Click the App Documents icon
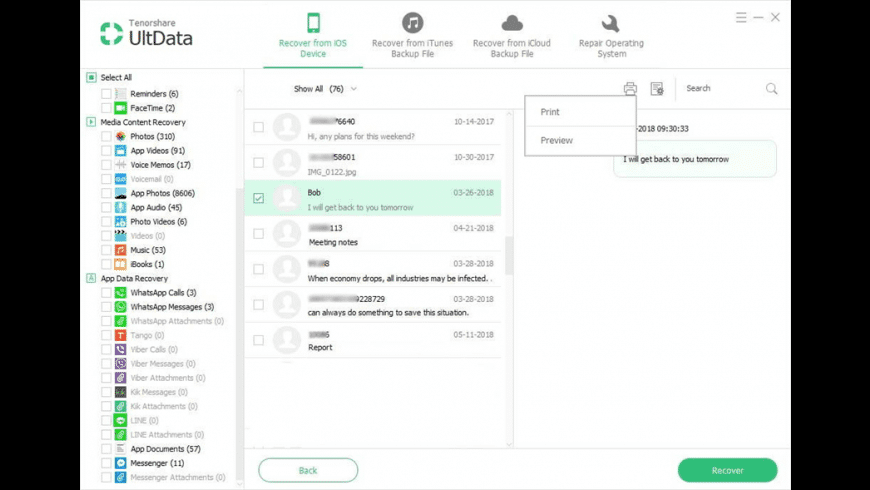 tap(120, 449)
